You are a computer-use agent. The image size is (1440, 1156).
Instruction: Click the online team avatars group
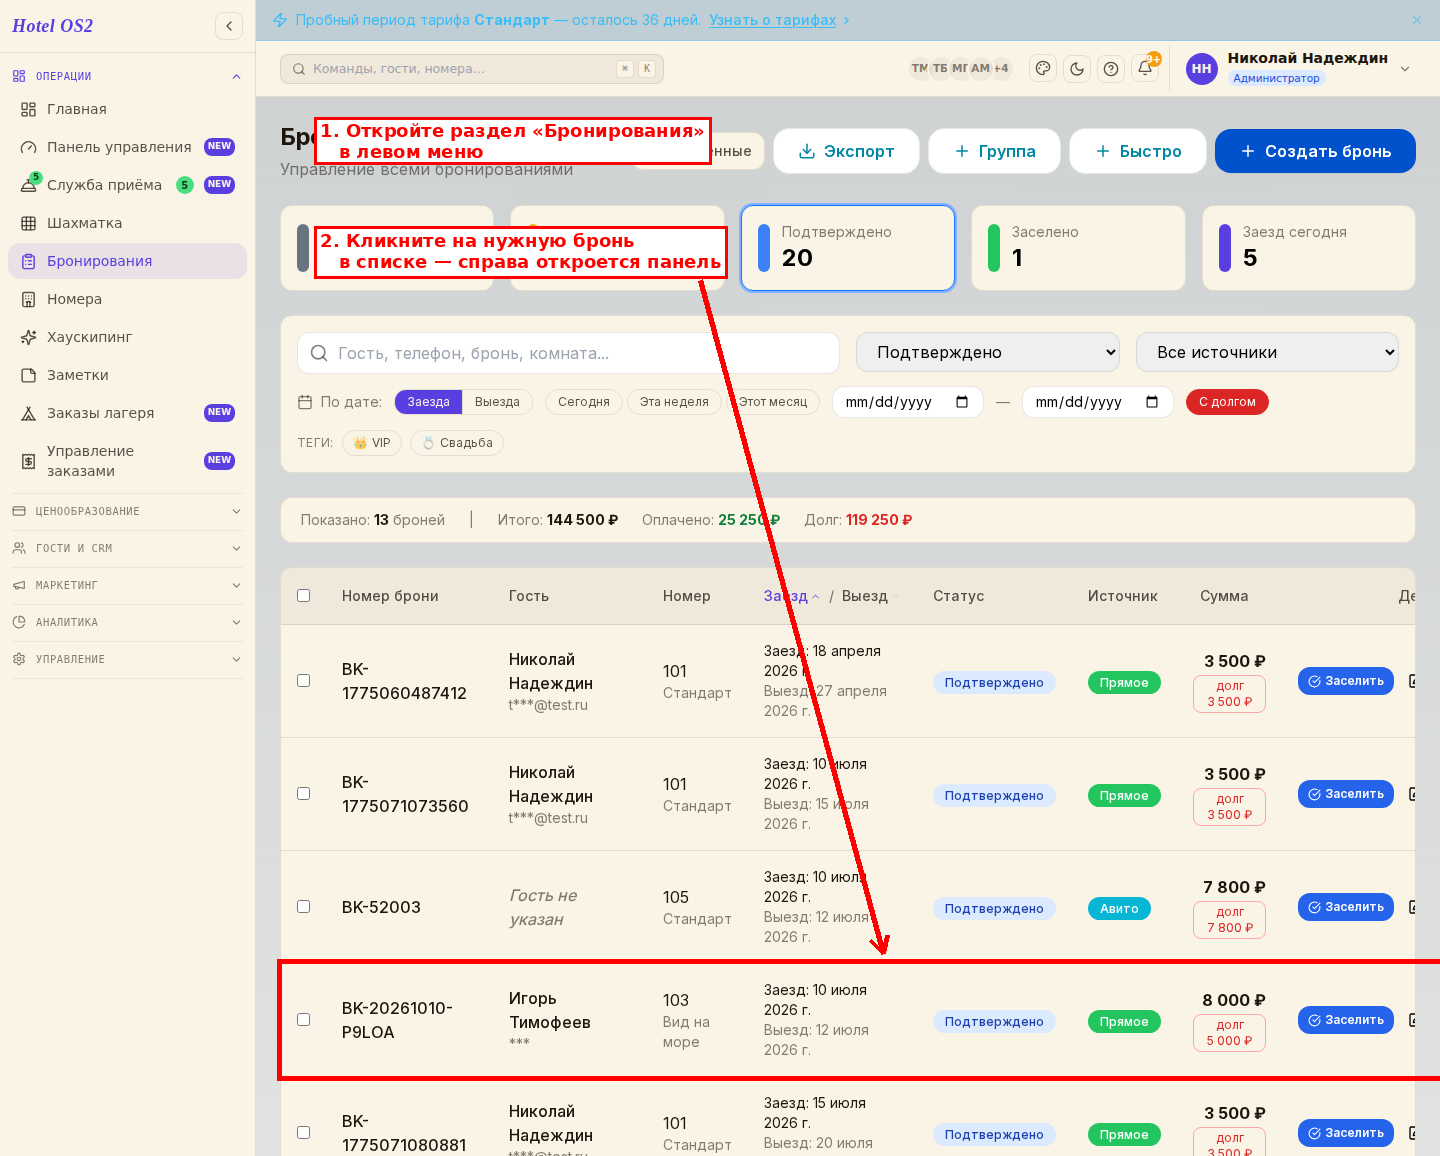pos(960,69)
